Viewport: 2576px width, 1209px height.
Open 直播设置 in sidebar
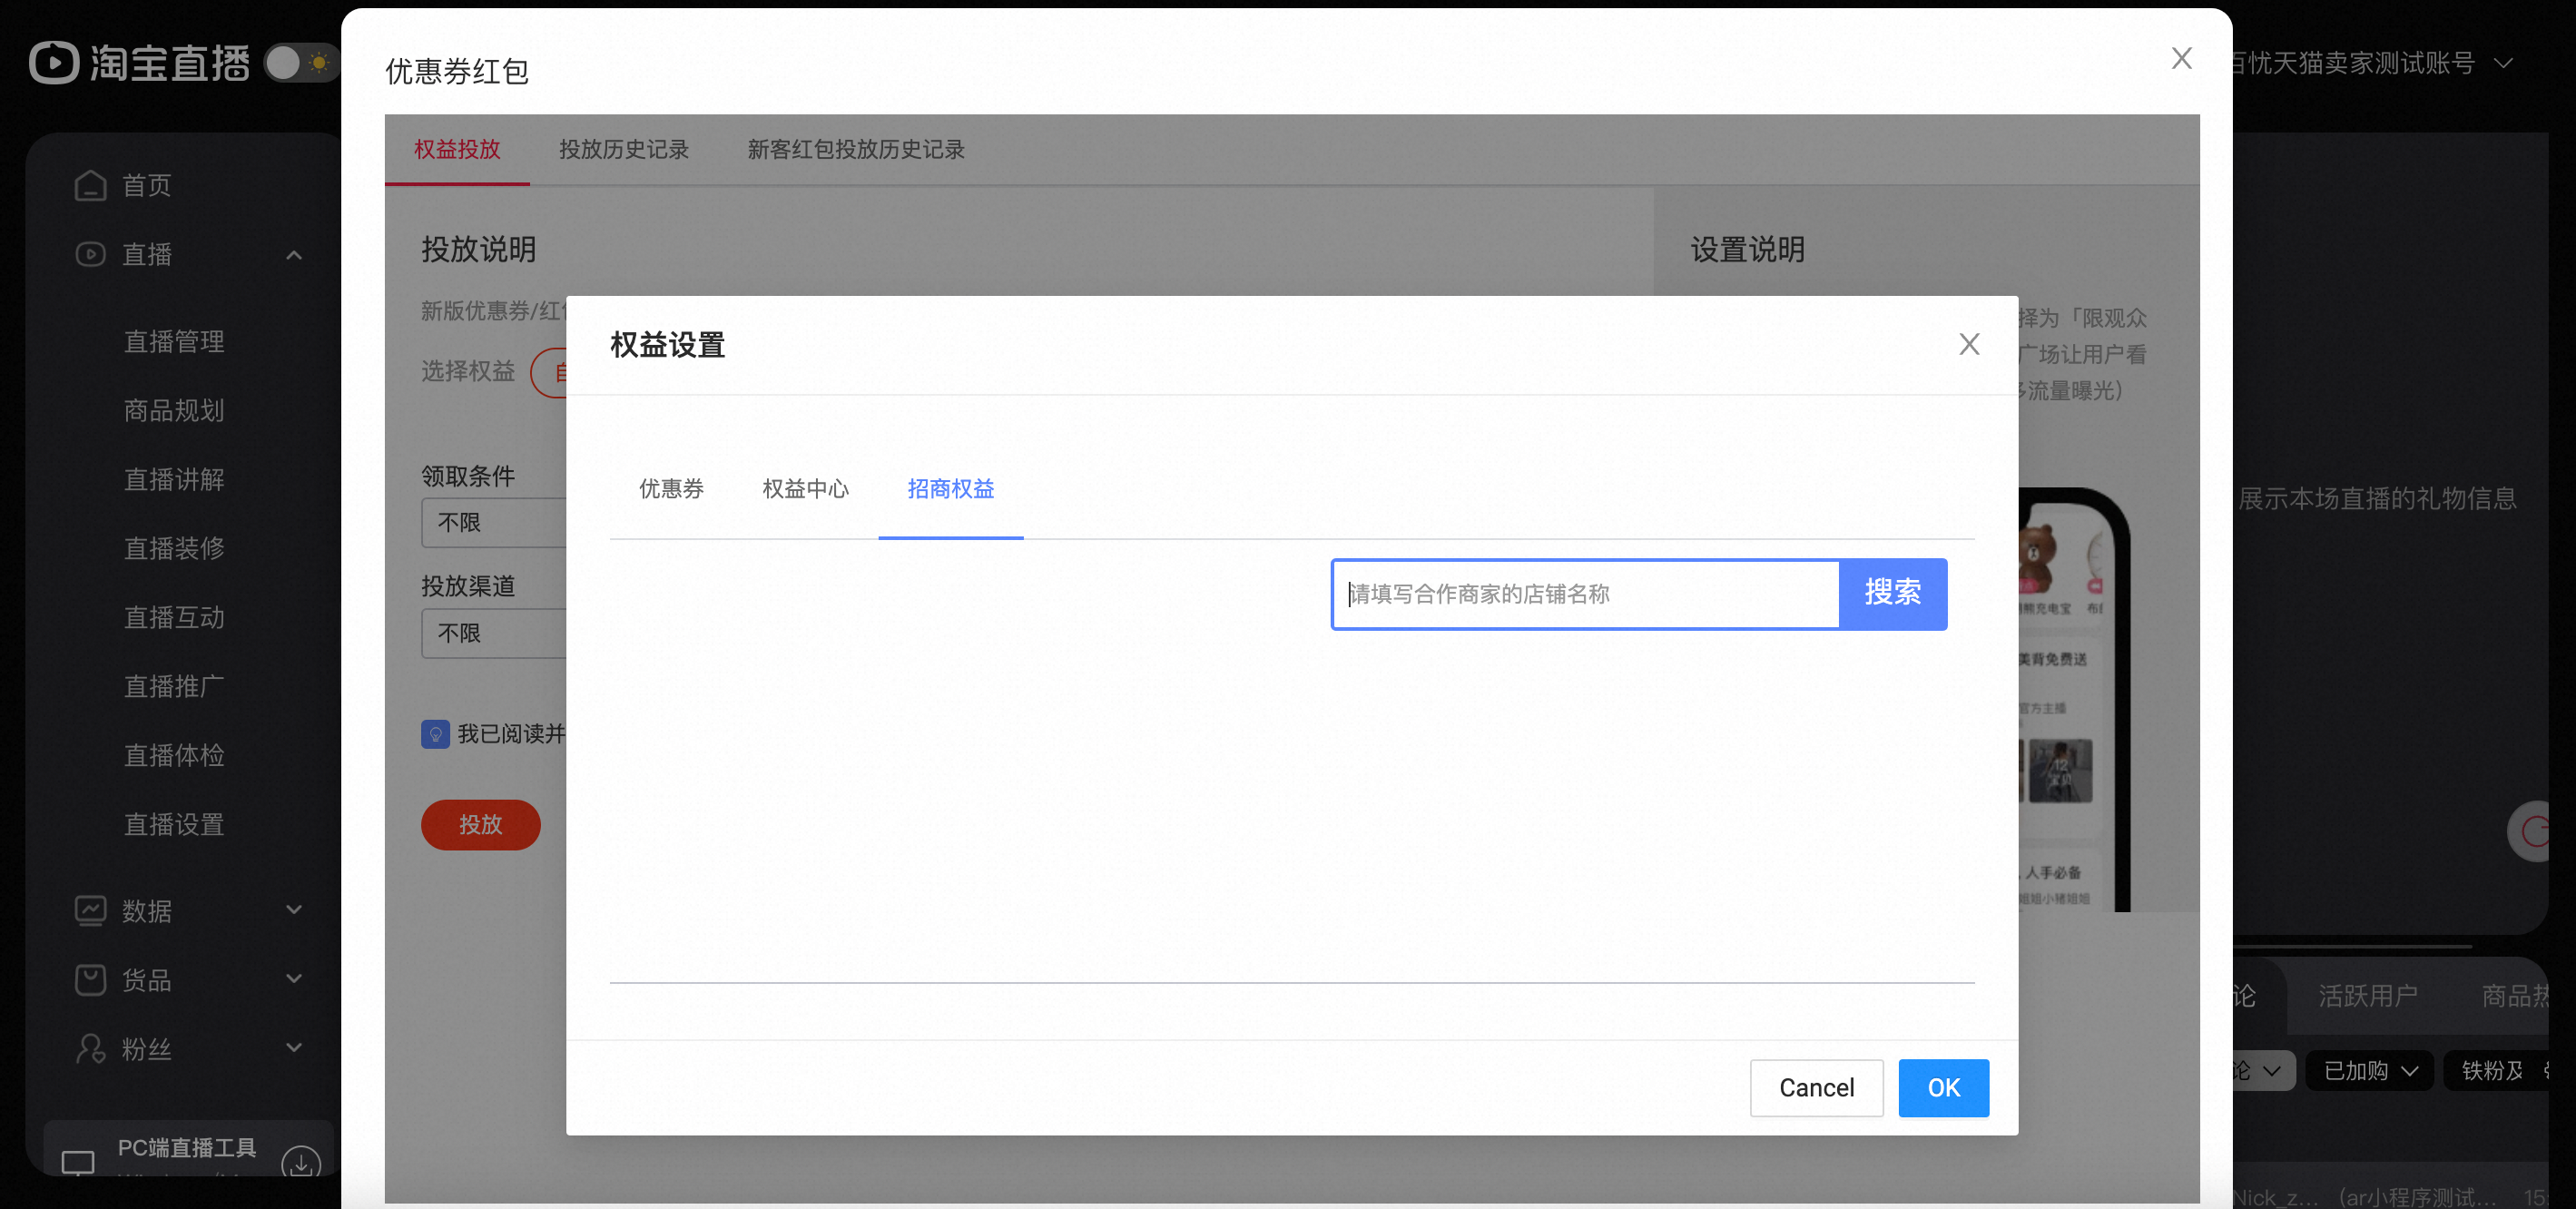tap(174, 825)
